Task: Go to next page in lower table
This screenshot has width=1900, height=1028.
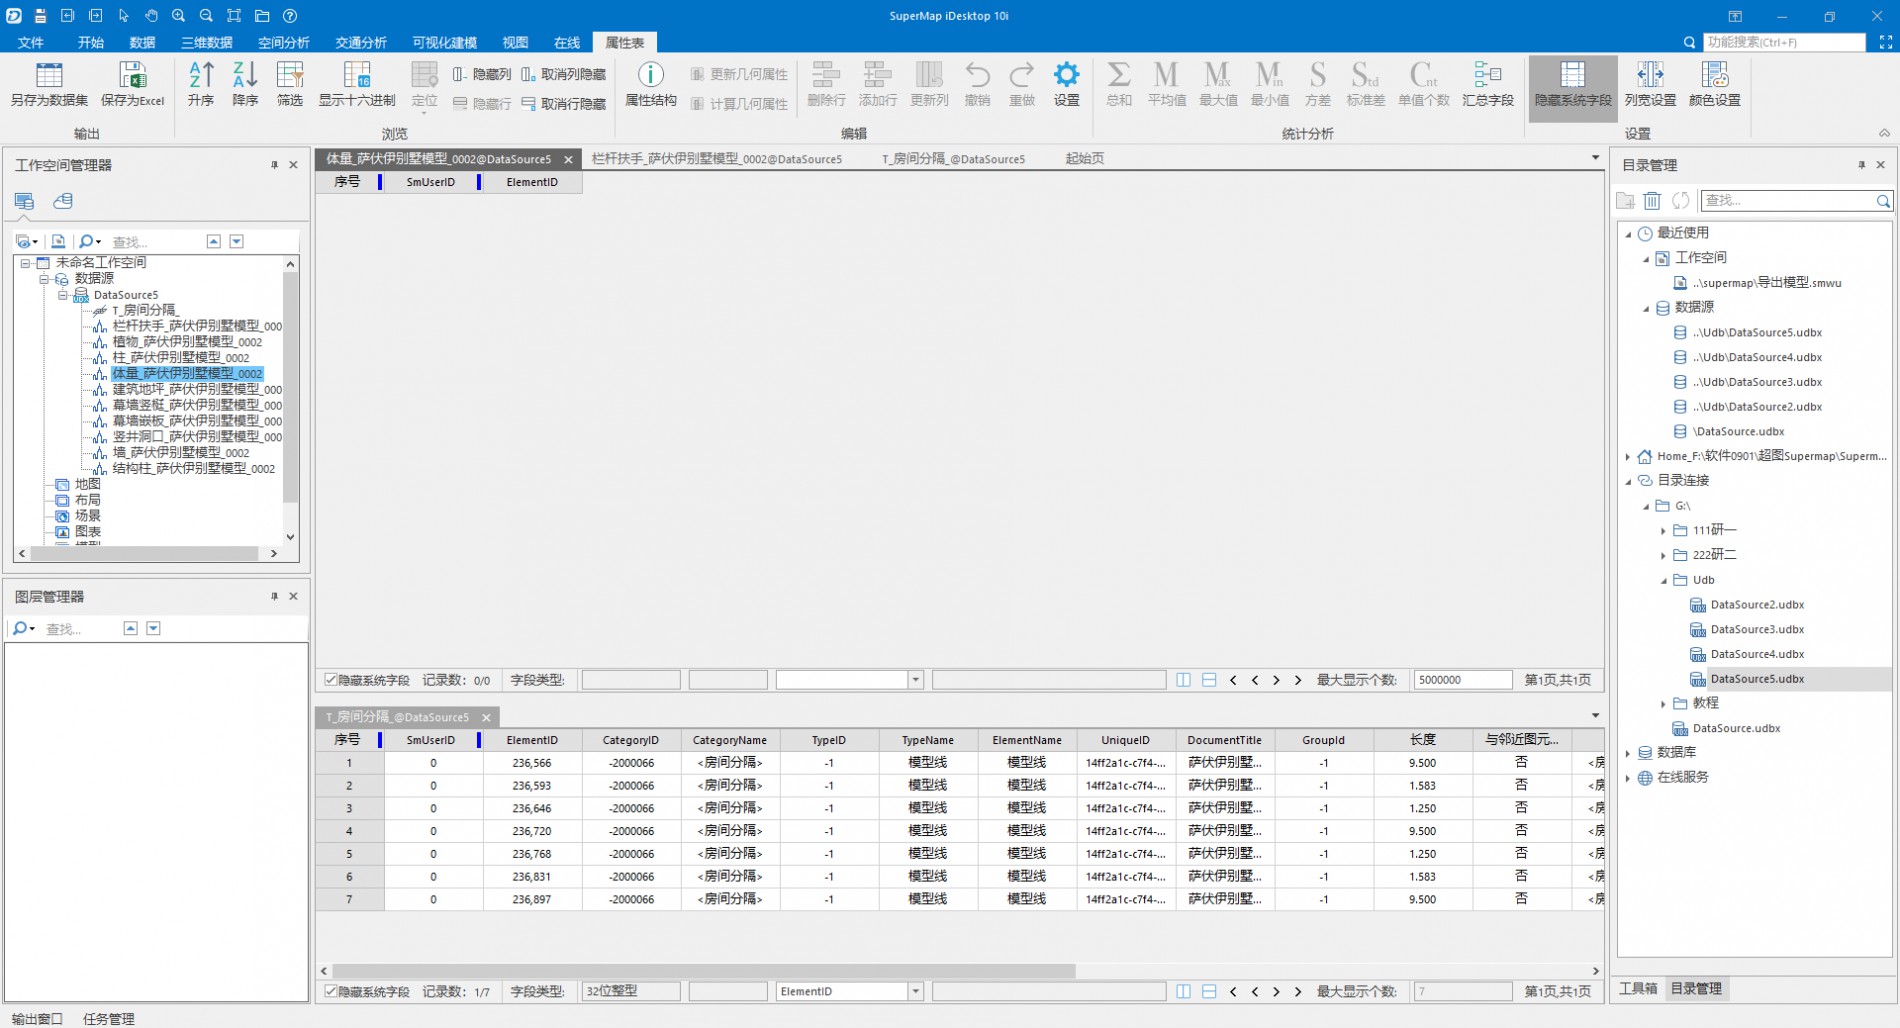Action: 1276,992
